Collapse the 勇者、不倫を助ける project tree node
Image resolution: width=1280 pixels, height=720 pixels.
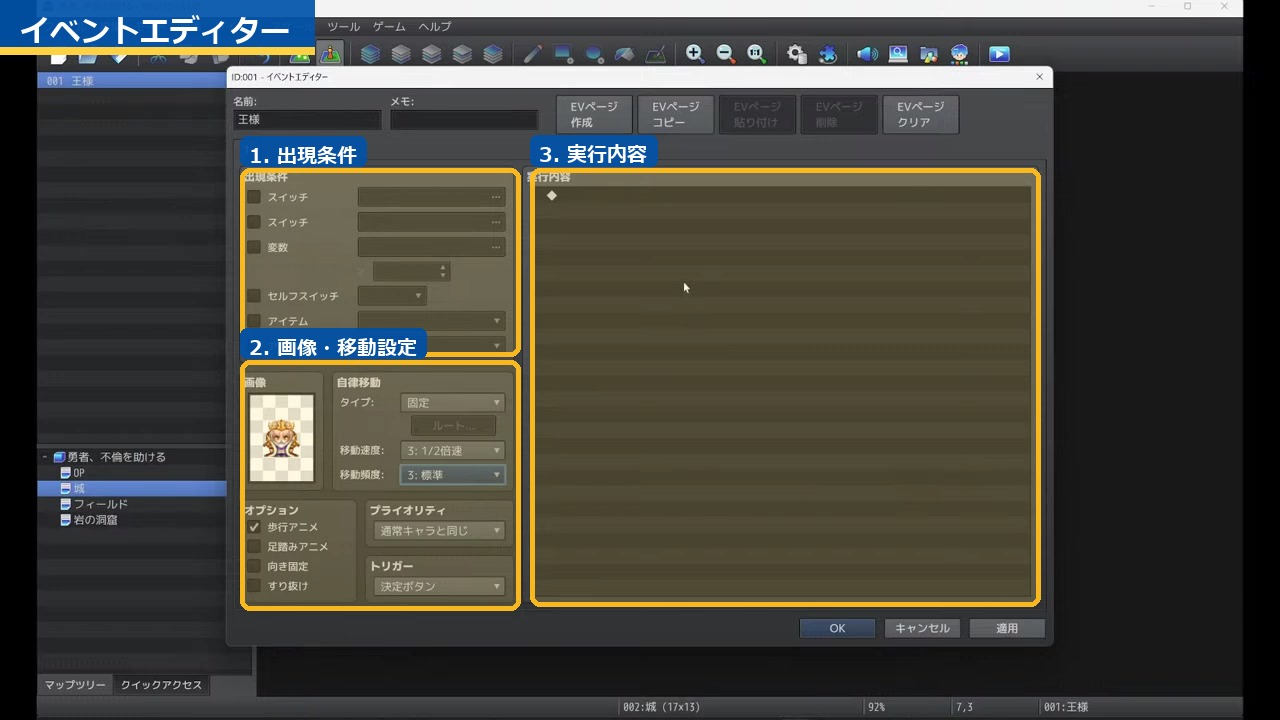[45, 457]
